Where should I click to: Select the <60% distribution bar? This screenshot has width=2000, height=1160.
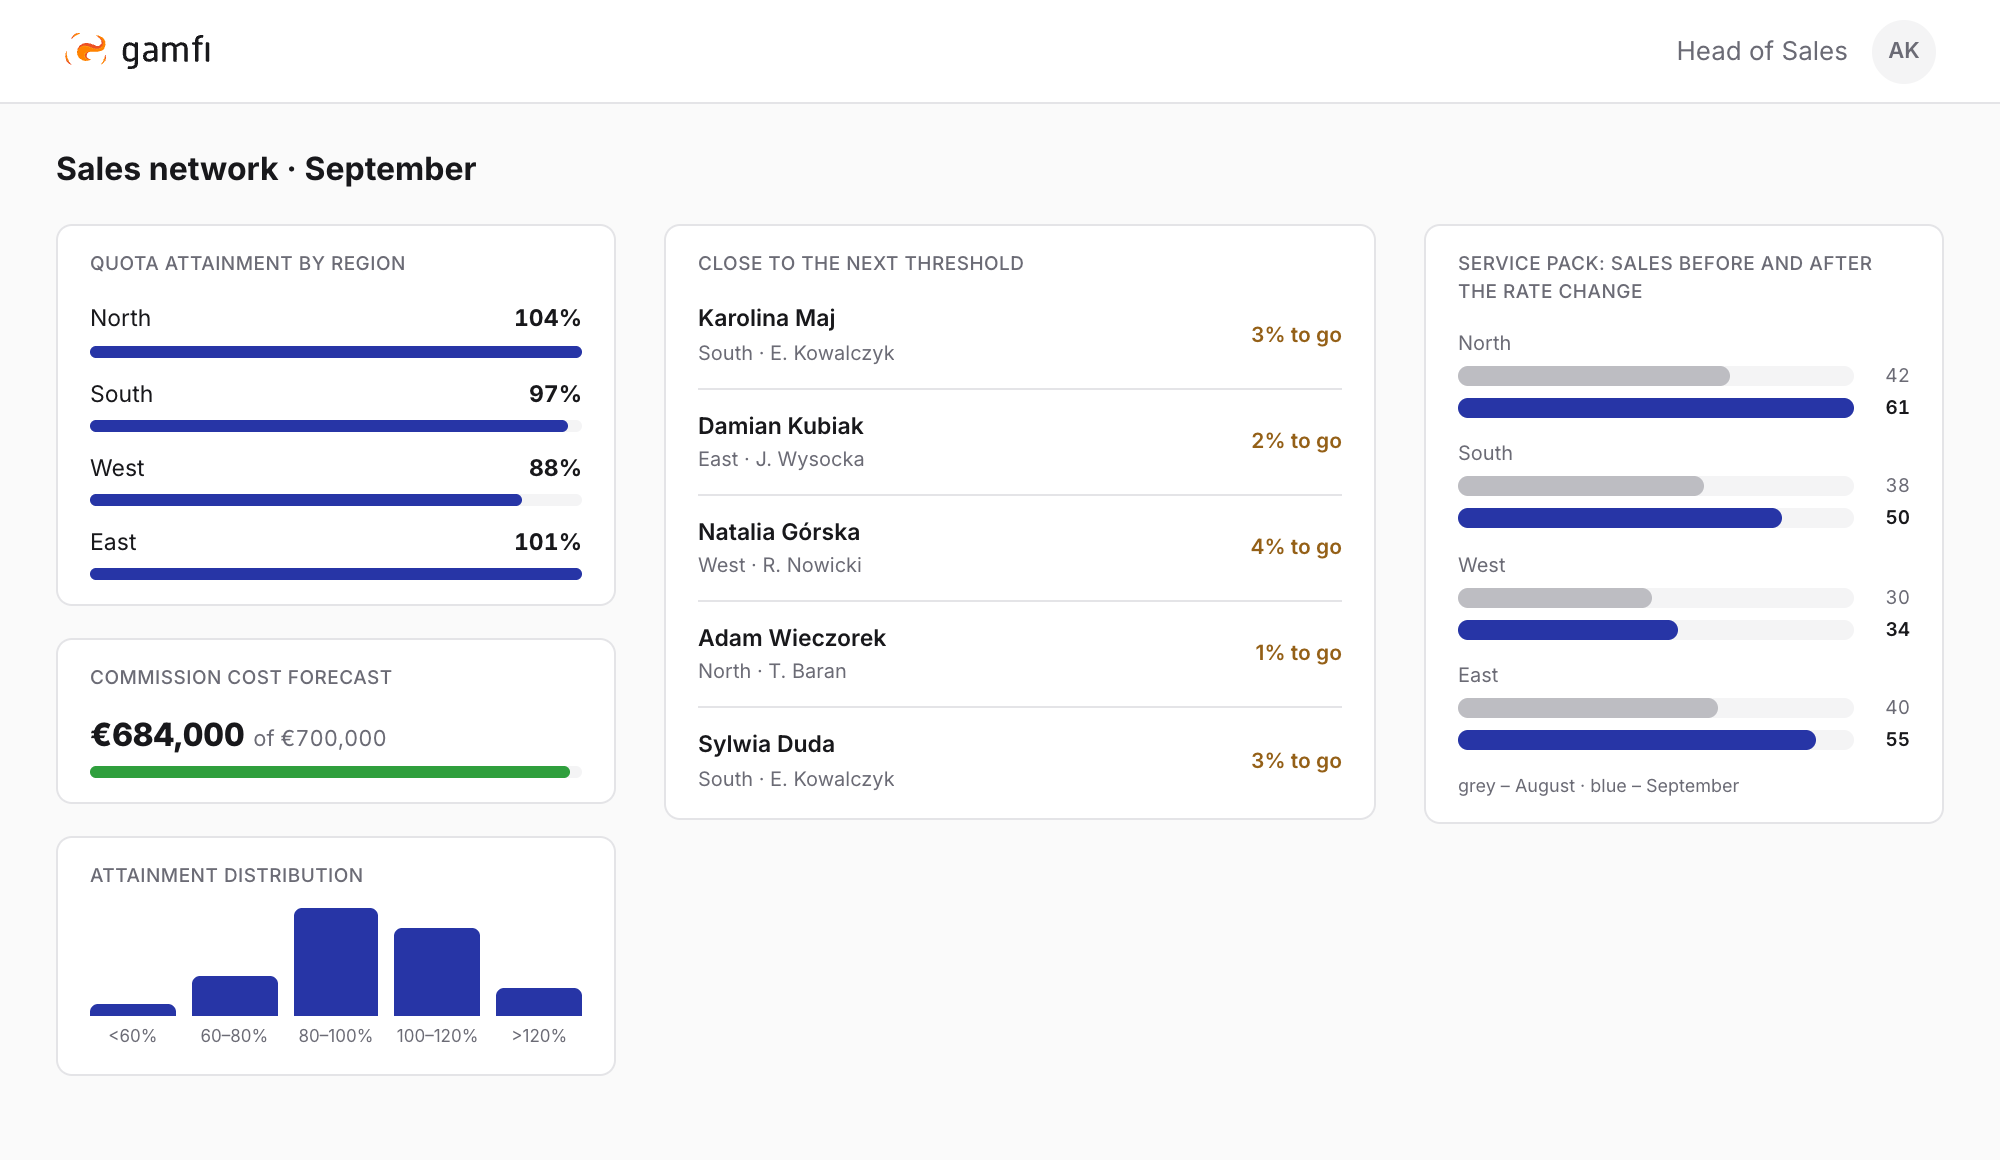coord(133,1010)
